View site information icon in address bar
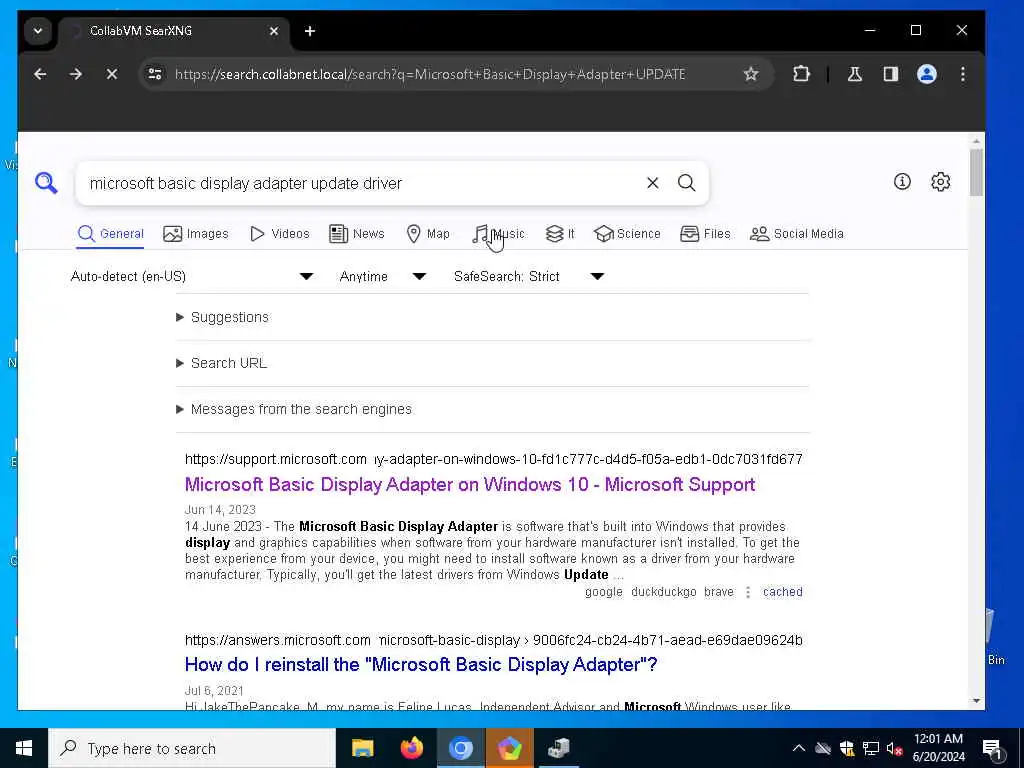The width and height of the screenshot is (1024, 768). tap(155, 74)
